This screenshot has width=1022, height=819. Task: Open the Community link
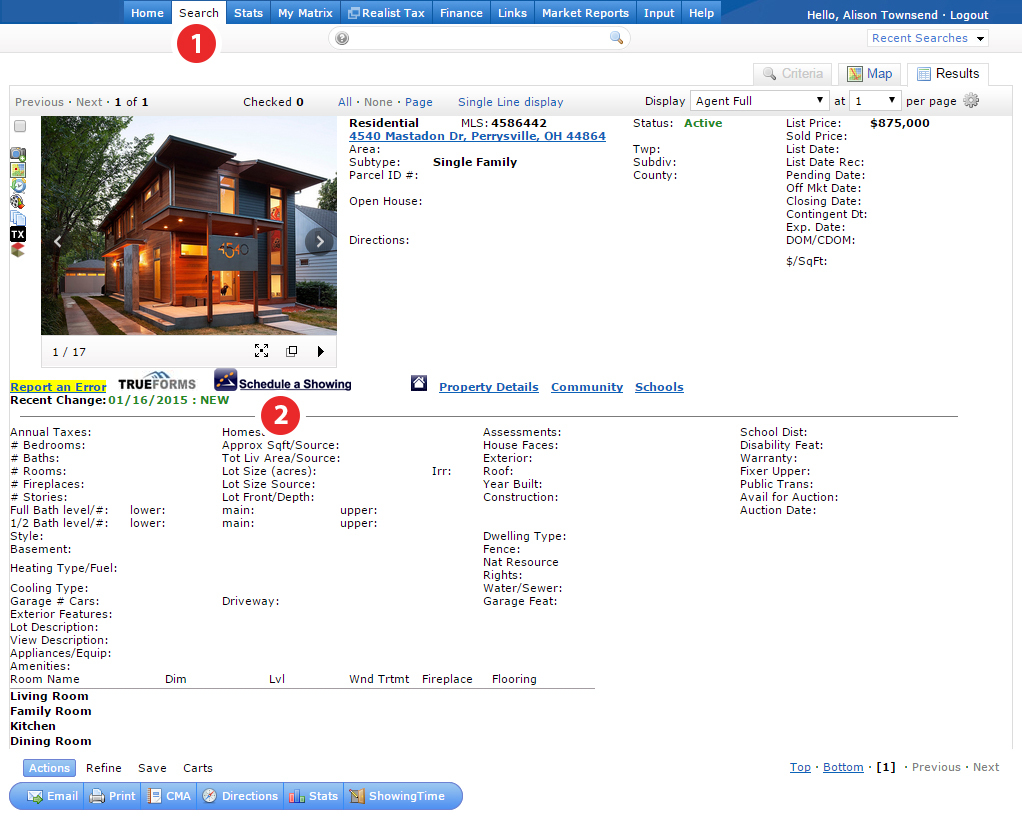587,387
